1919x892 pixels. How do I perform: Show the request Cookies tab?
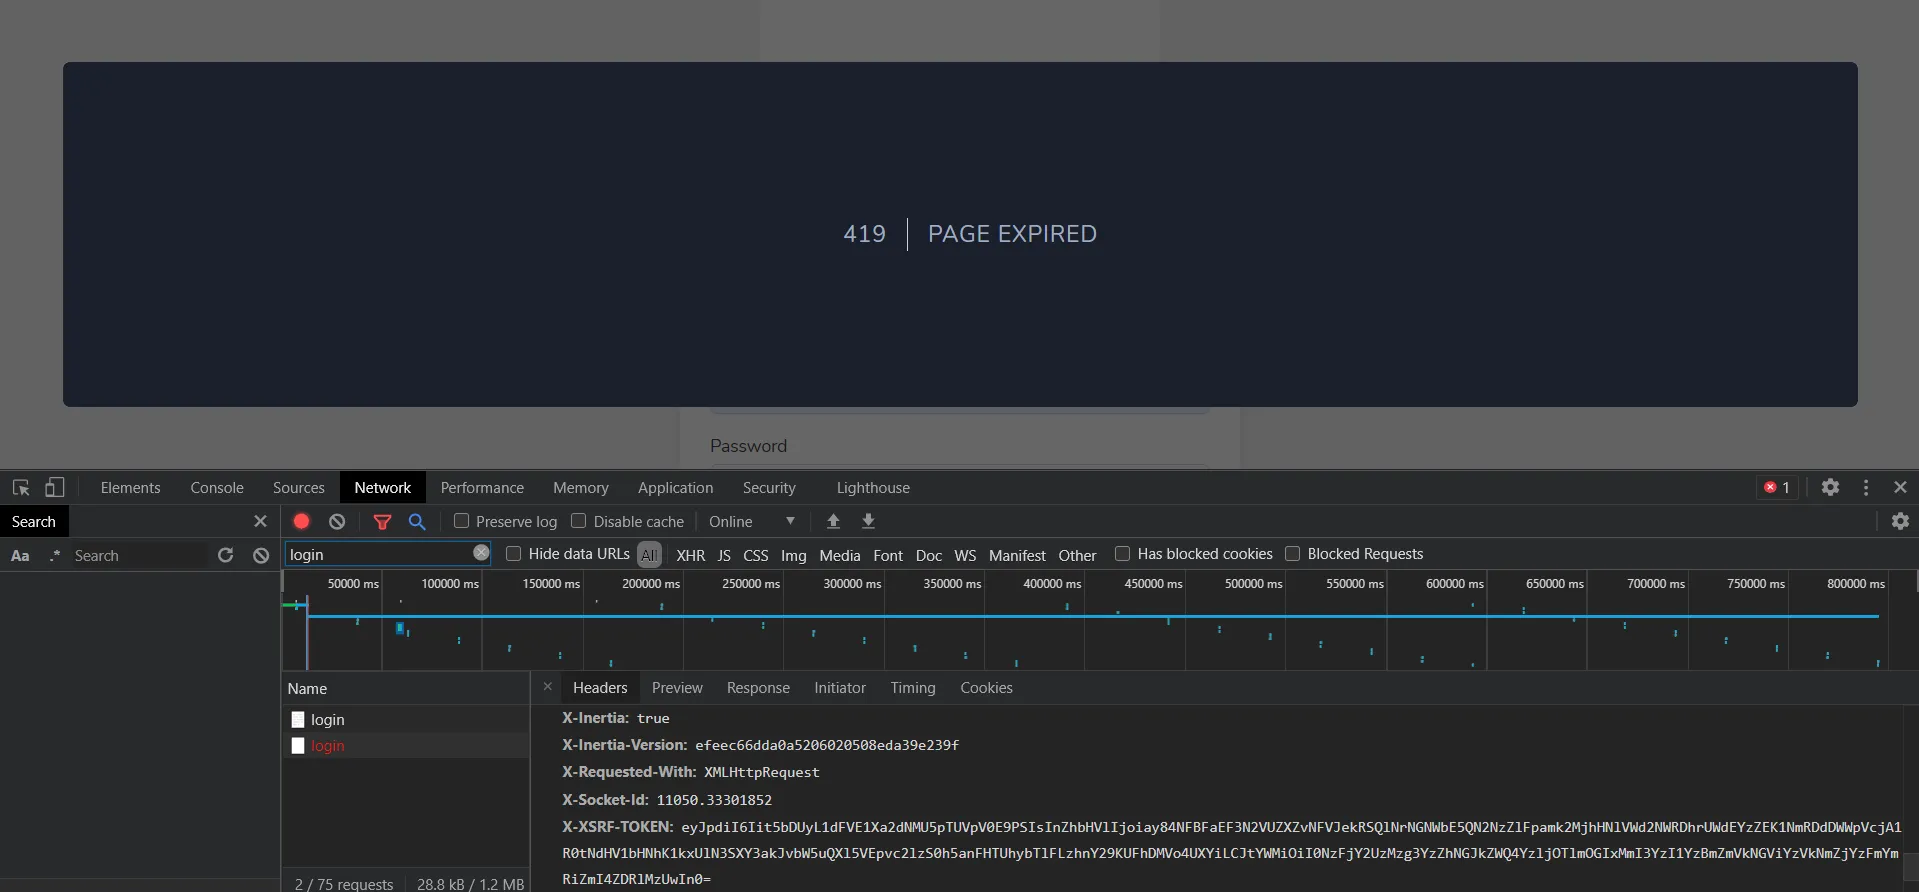click(x=986, y=688)
